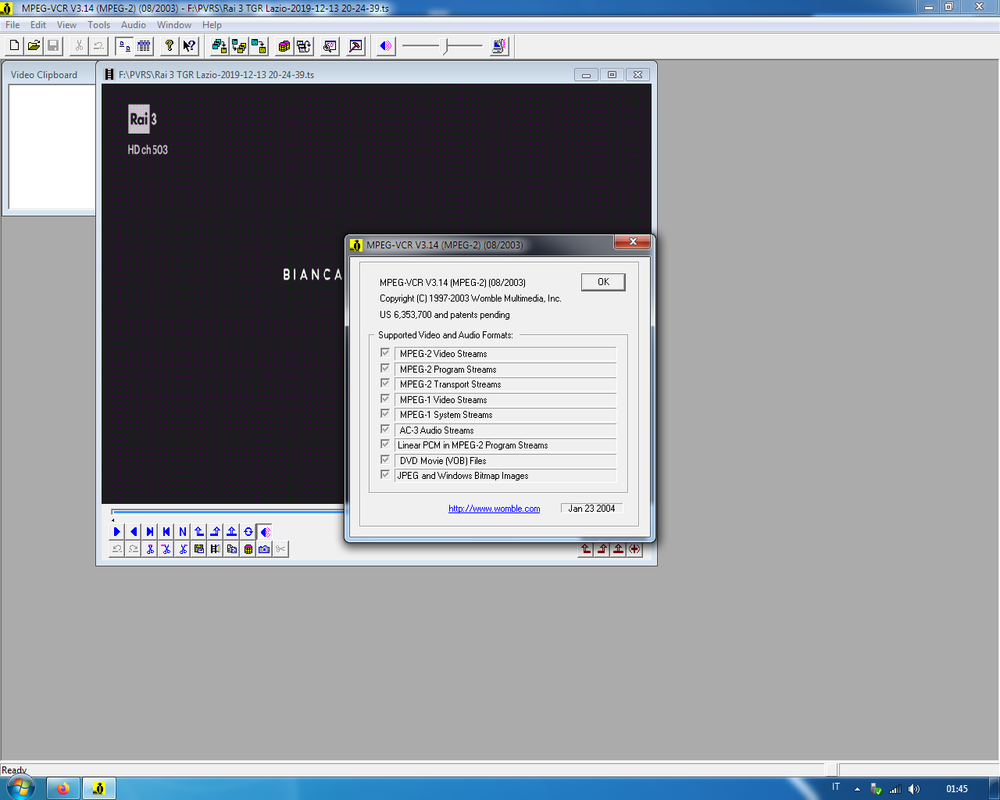Toggle the MPEG-2 Video Streams checkbox
This screenshot has width=1000, height=800.
(385, 353)
